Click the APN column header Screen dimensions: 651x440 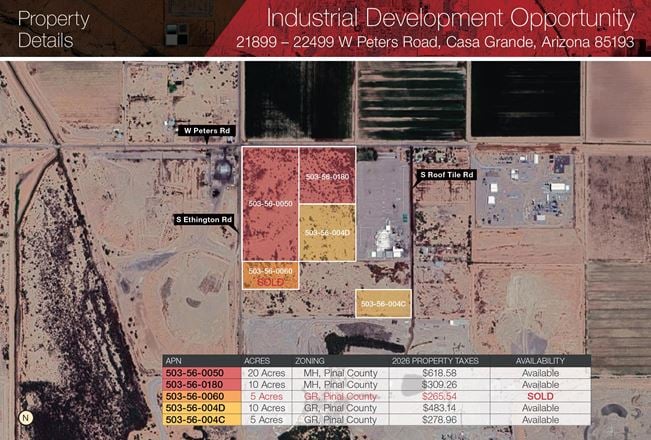tap(174, 361)
